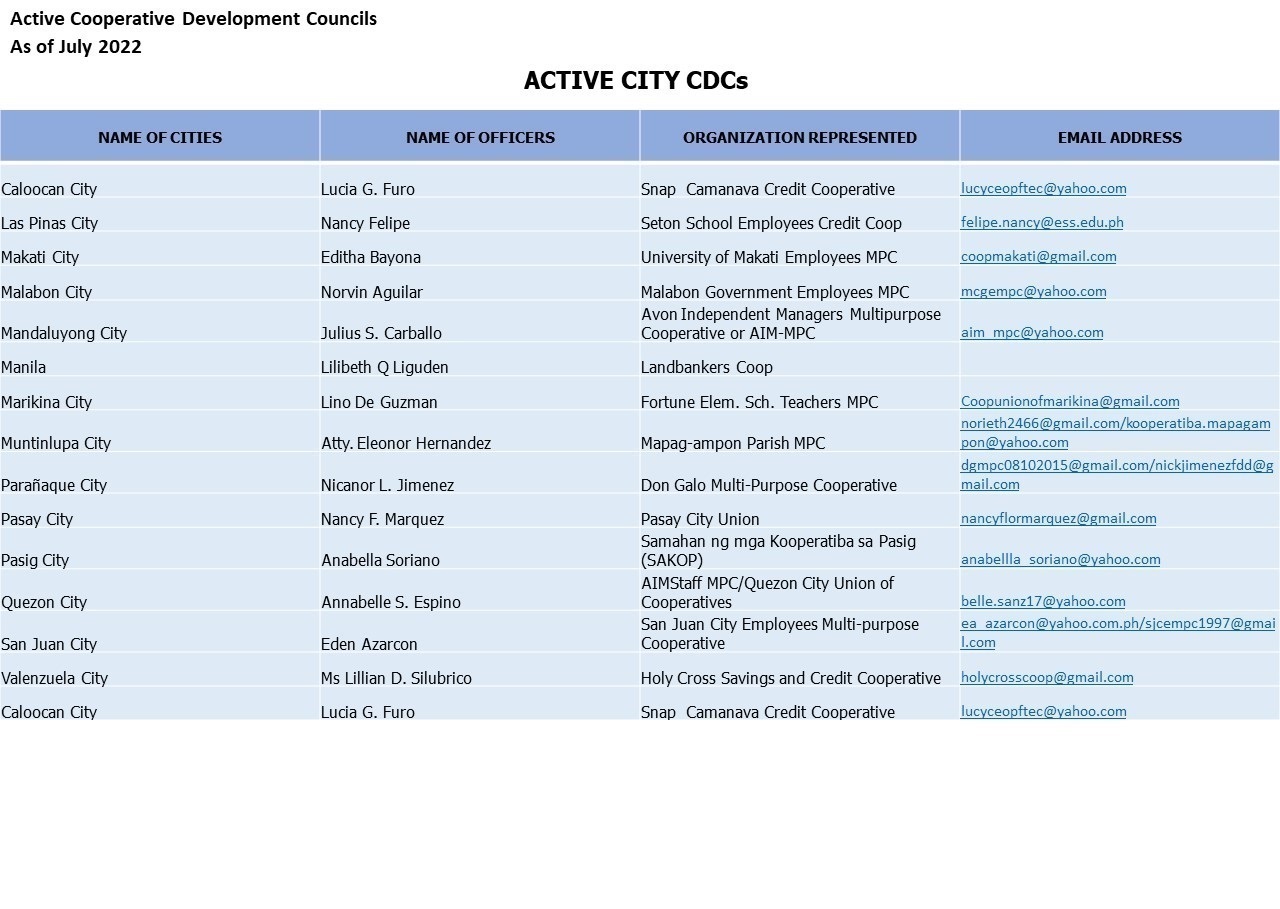Click officer name Annabelle S. Espino
This screenshot has width=1280, height=909.
391,602
